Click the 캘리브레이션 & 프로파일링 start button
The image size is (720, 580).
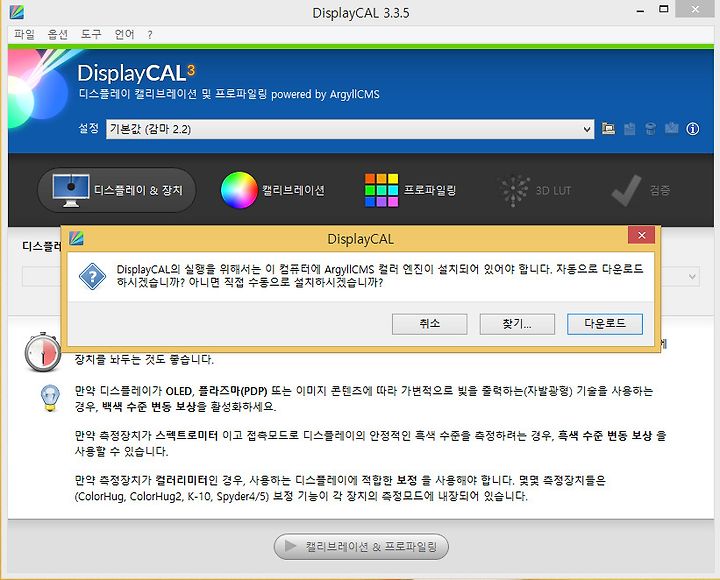click(x=361, y=546)
